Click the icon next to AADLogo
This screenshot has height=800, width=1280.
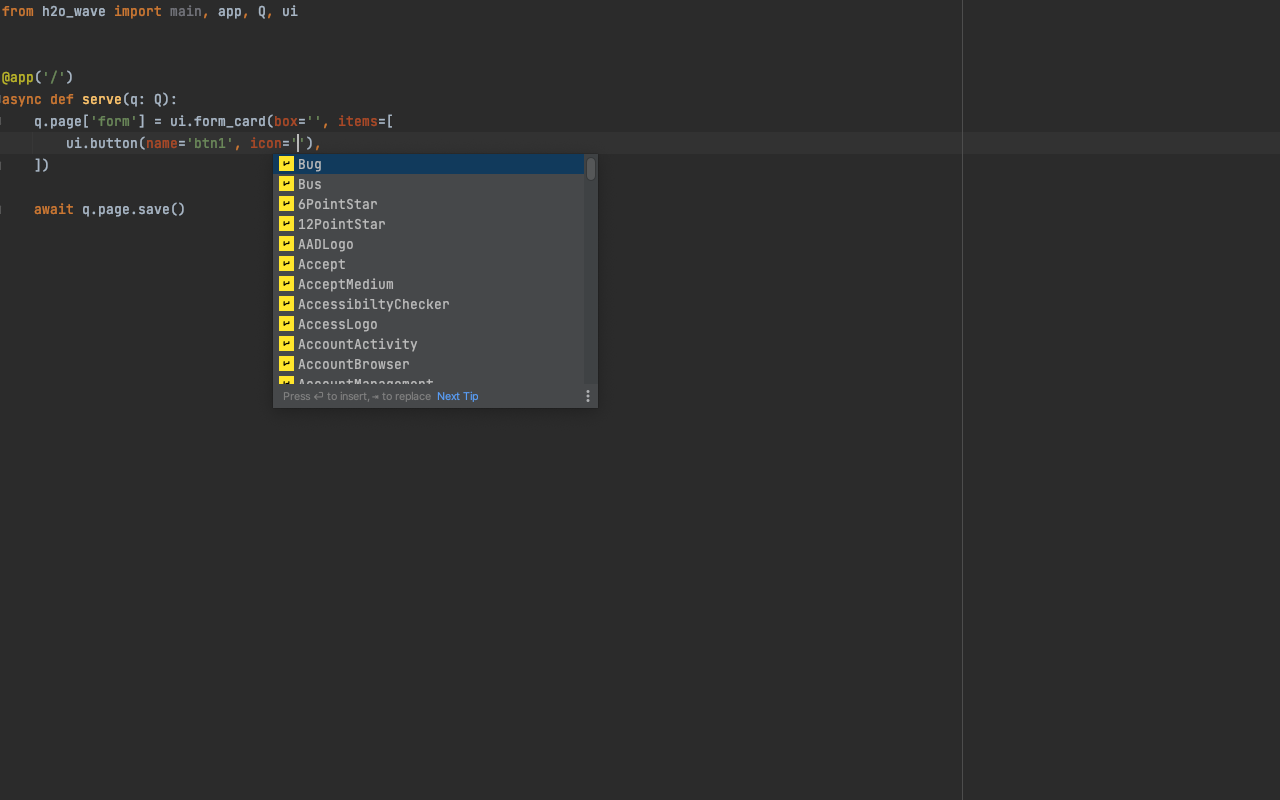pyautogui.click(x=286, y=244)
